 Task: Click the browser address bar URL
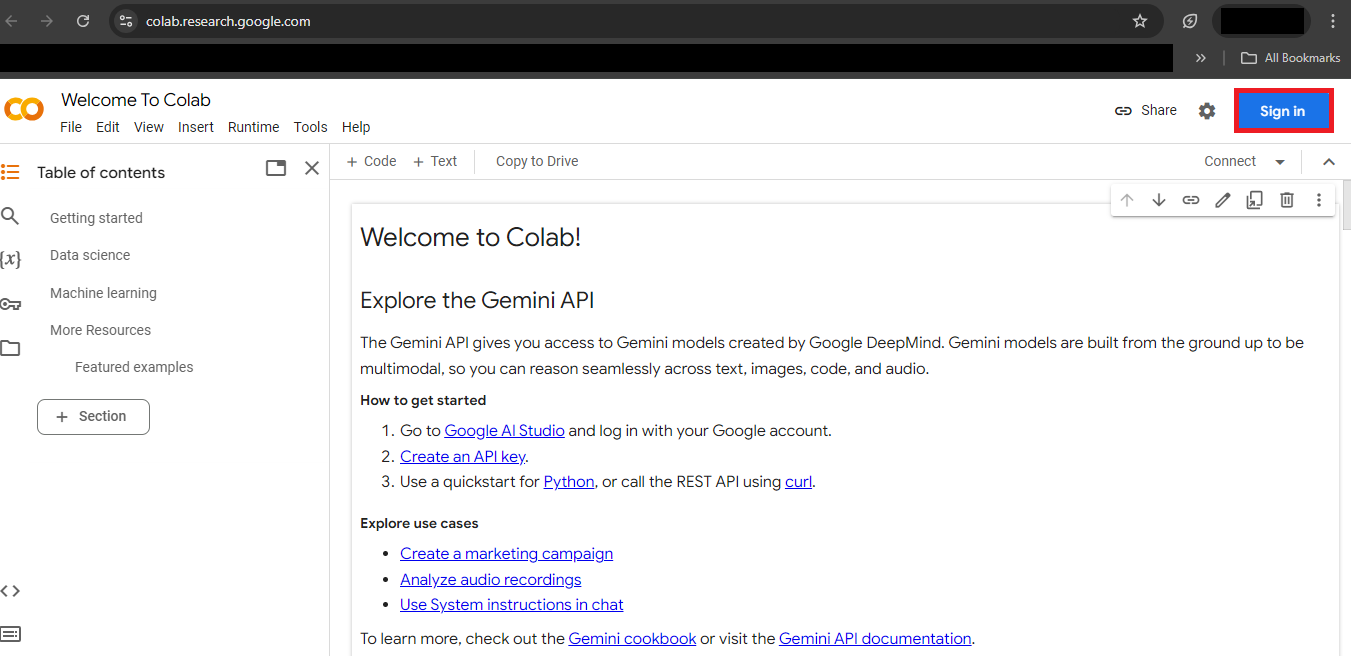tap(228, 21)
